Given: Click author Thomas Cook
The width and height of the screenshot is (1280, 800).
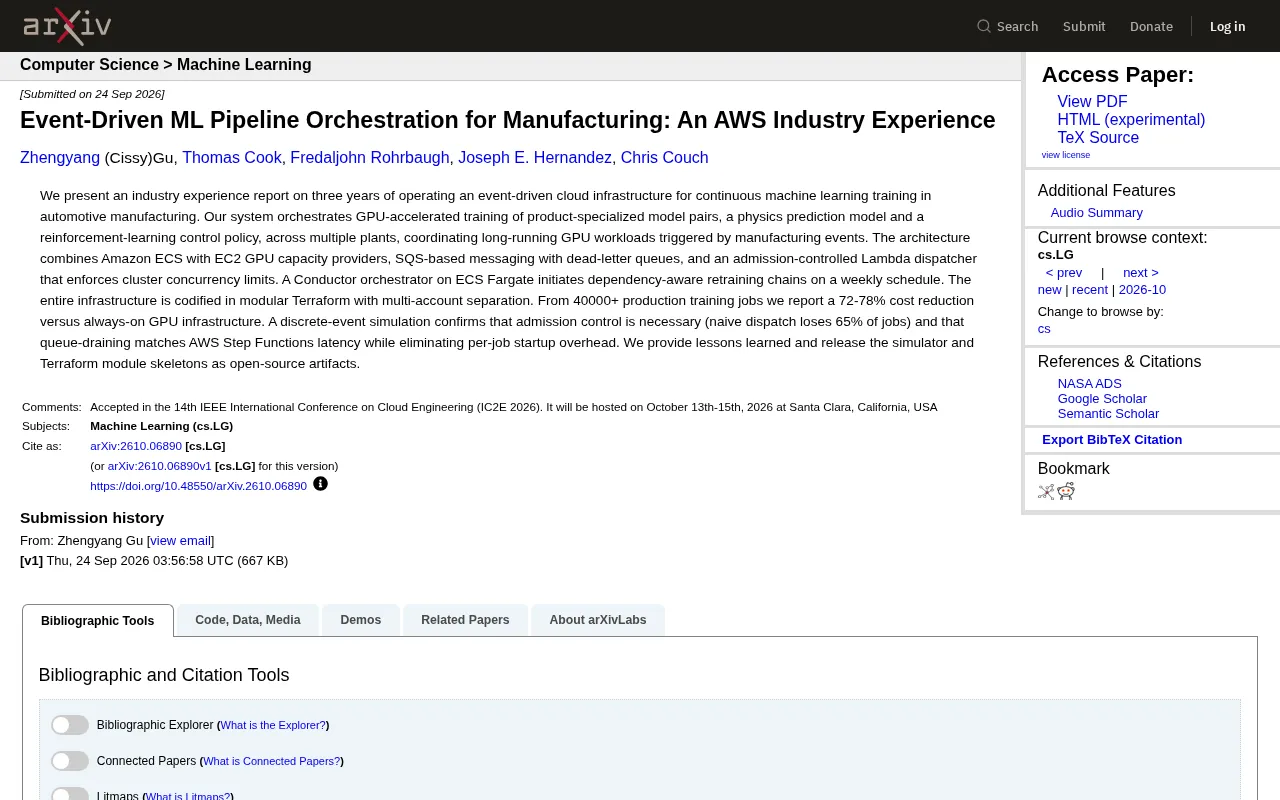Looking at the screenshot, I should click(x=232, y=158).
